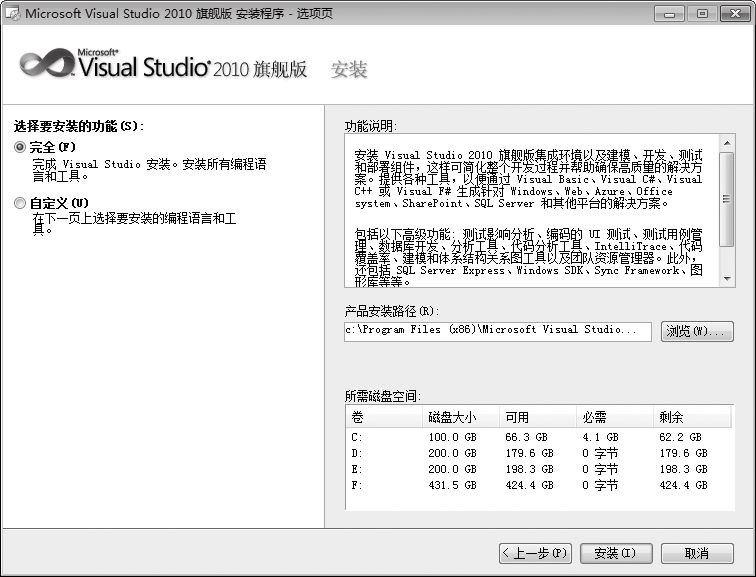Screen dimensions: 756x577
Task: Click the feature description scrollbar thumb
Action: [x=727, y=200]
